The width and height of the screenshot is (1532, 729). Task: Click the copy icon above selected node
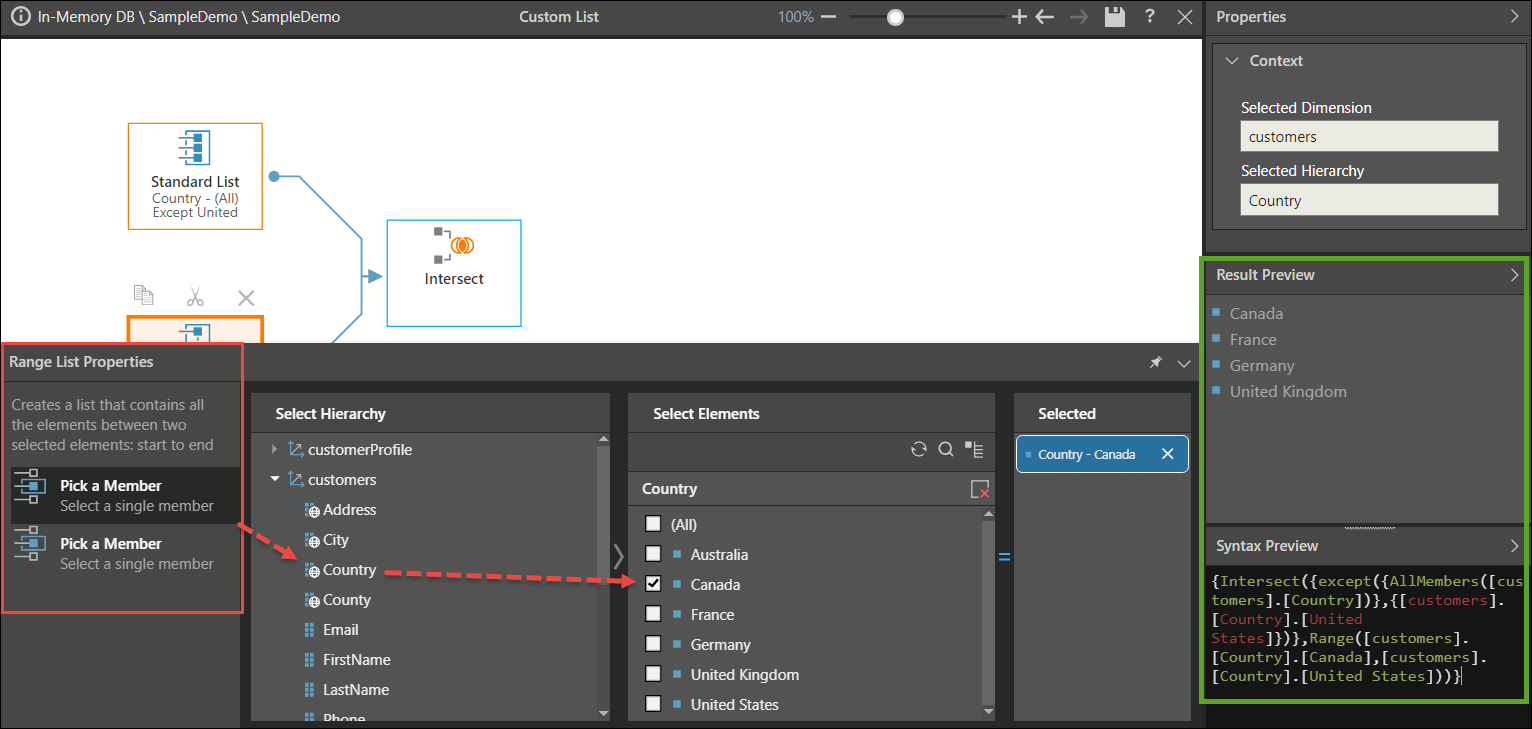click(x=144, y=296)
